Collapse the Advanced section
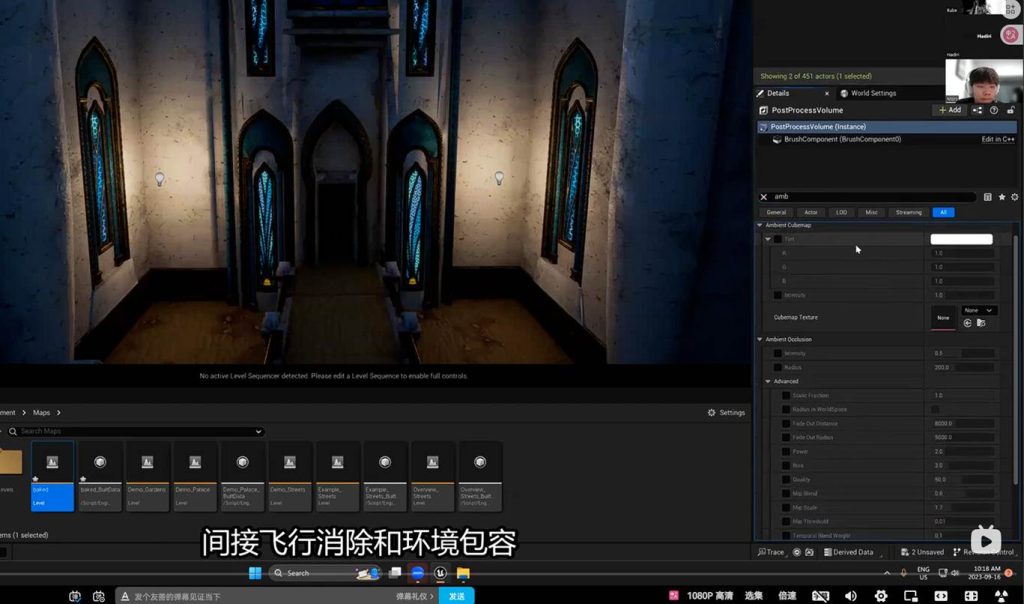The height and width of the screenshot is (604, 1024). 768,381
